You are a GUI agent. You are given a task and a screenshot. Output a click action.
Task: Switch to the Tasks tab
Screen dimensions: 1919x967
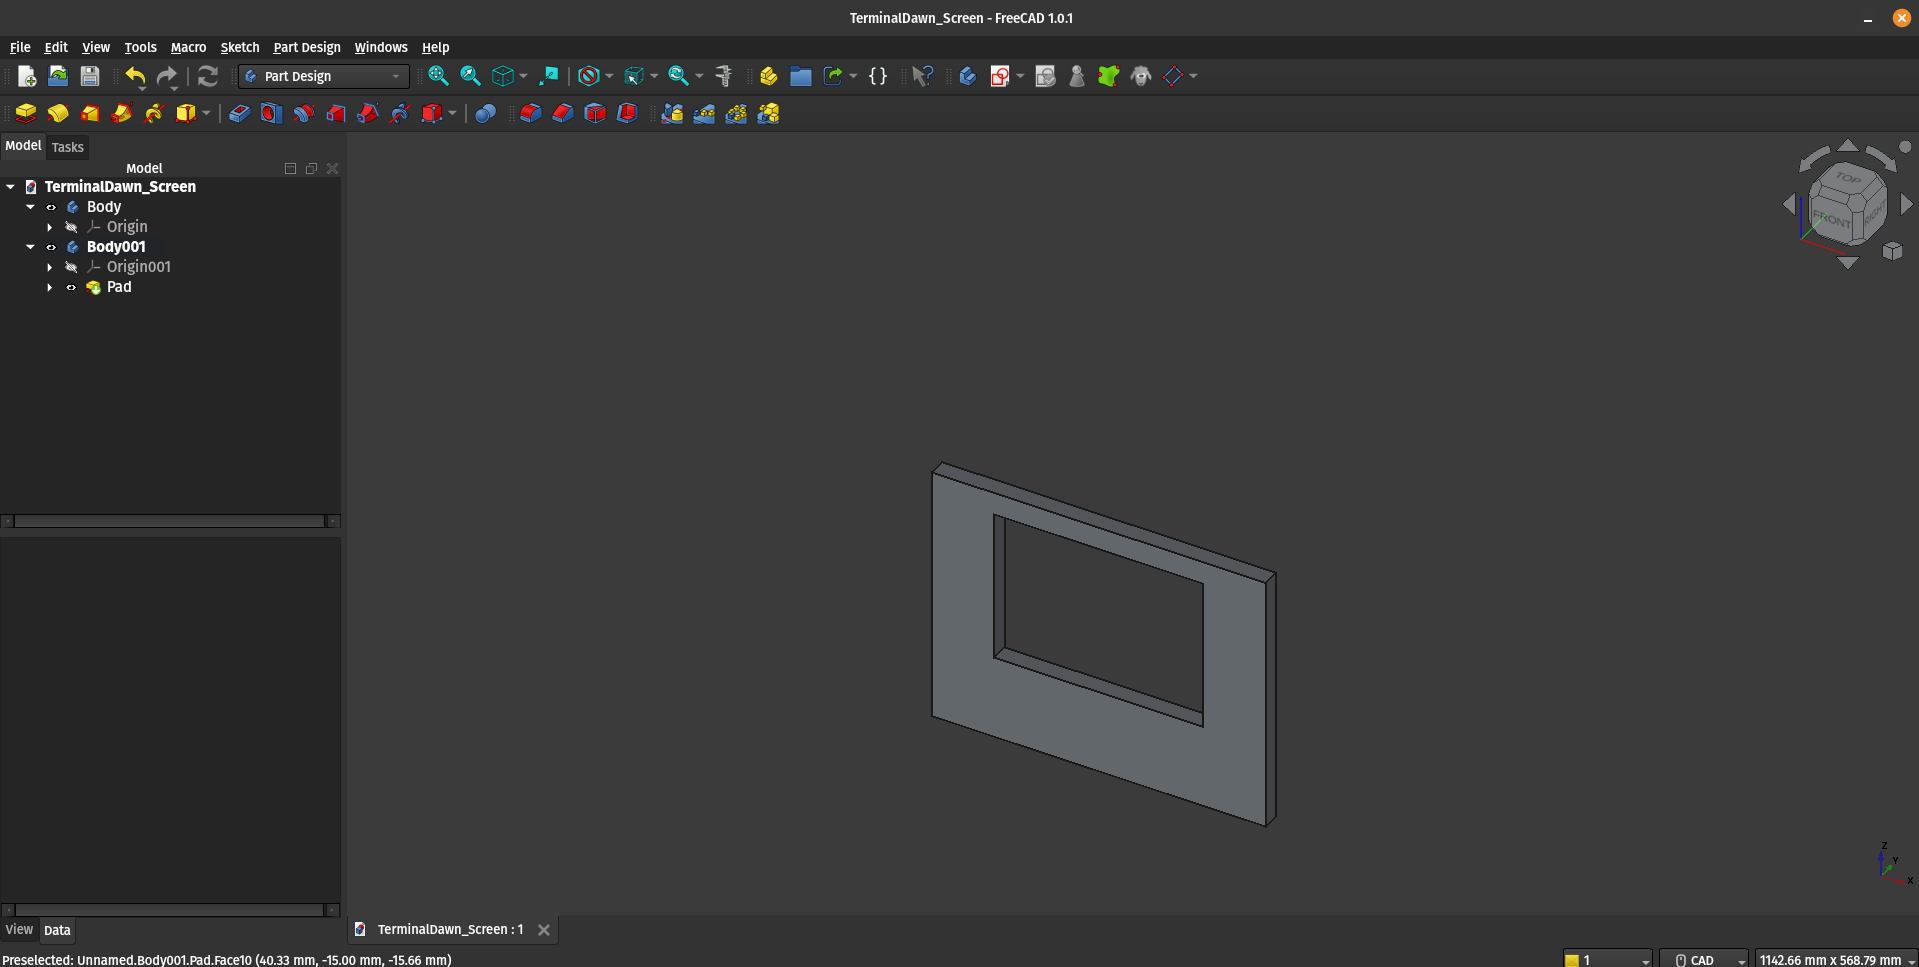coord(68,147)
